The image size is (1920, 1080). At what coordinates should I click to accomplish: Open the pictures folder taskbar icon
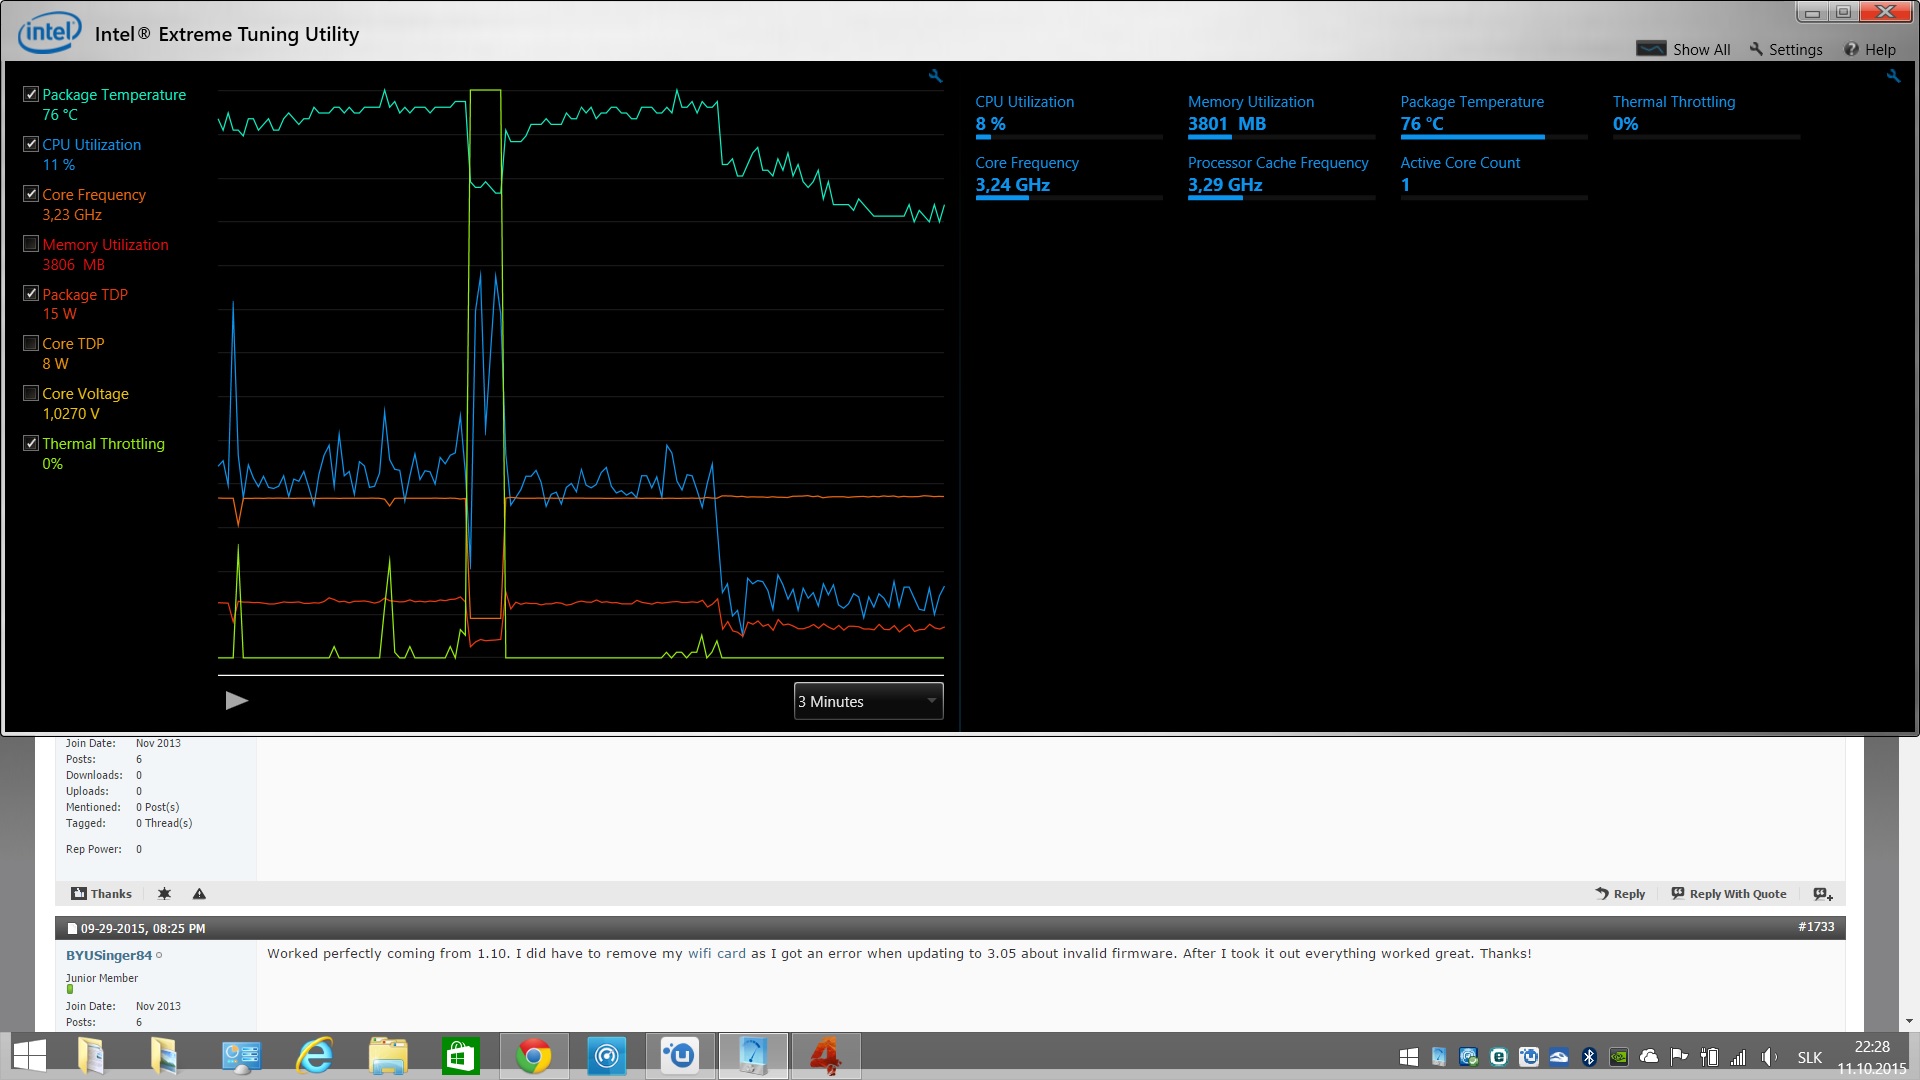pyautogui.click(x=163, y=1056)
